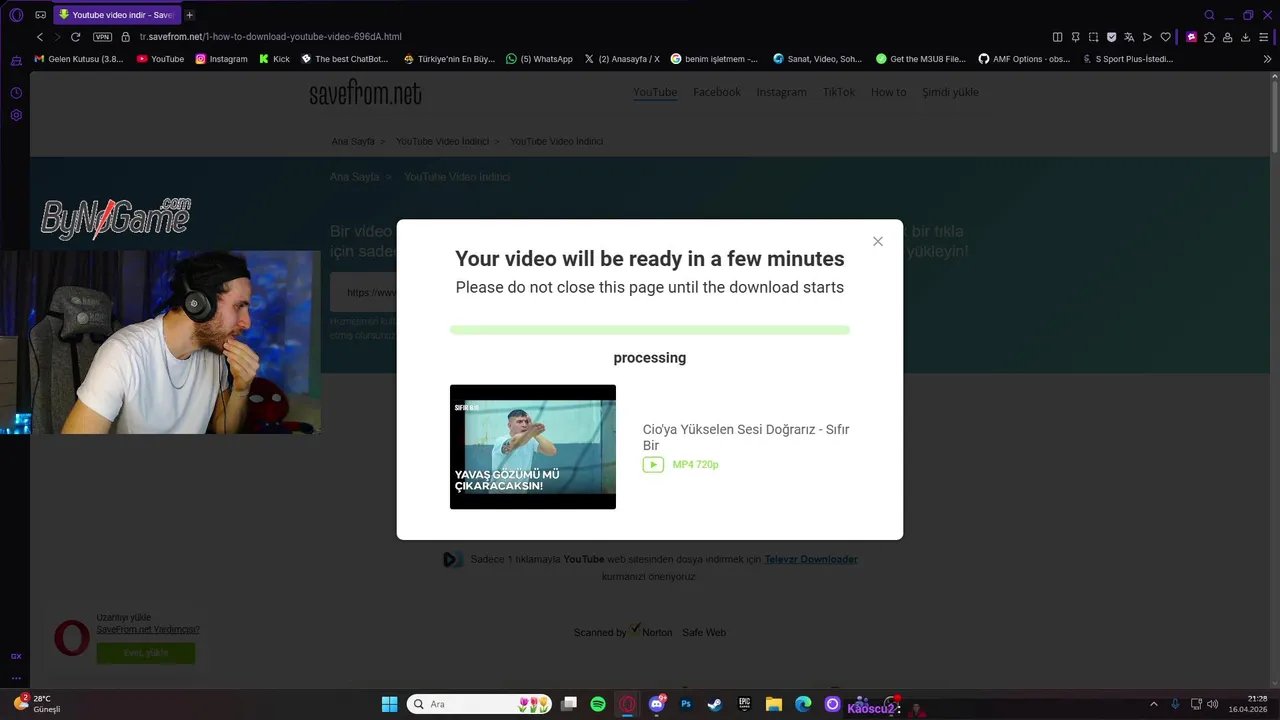Open the tab search magnifier icon
Screen dimensions: 1280x720
pyautogui.click(x=1209, y=15)
